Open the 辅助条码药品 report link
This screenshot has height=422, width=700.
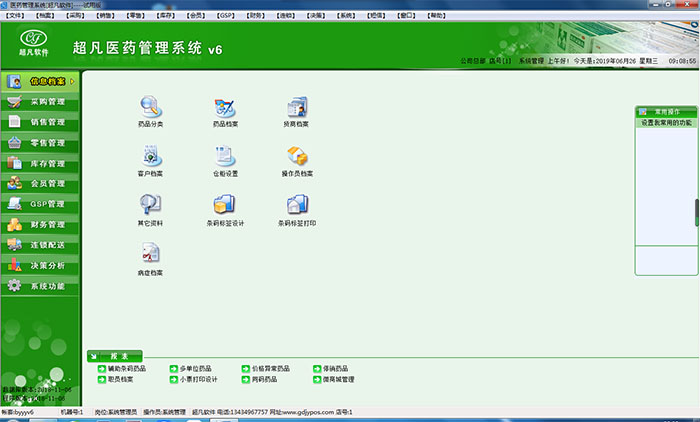tap(122, 368)
